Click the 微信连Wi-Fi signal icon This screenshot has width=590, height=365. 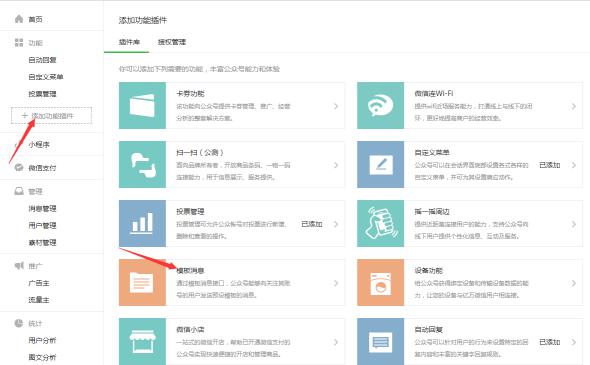380,105
